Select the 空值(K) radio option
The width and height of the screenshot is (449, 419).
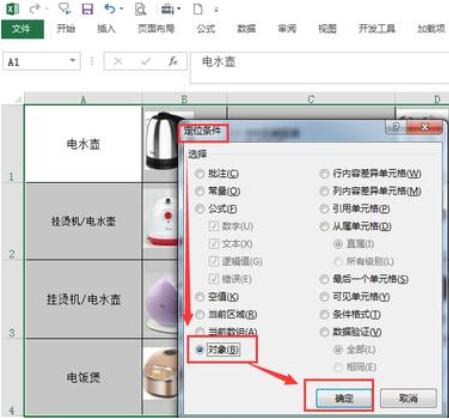click(200, 297)
